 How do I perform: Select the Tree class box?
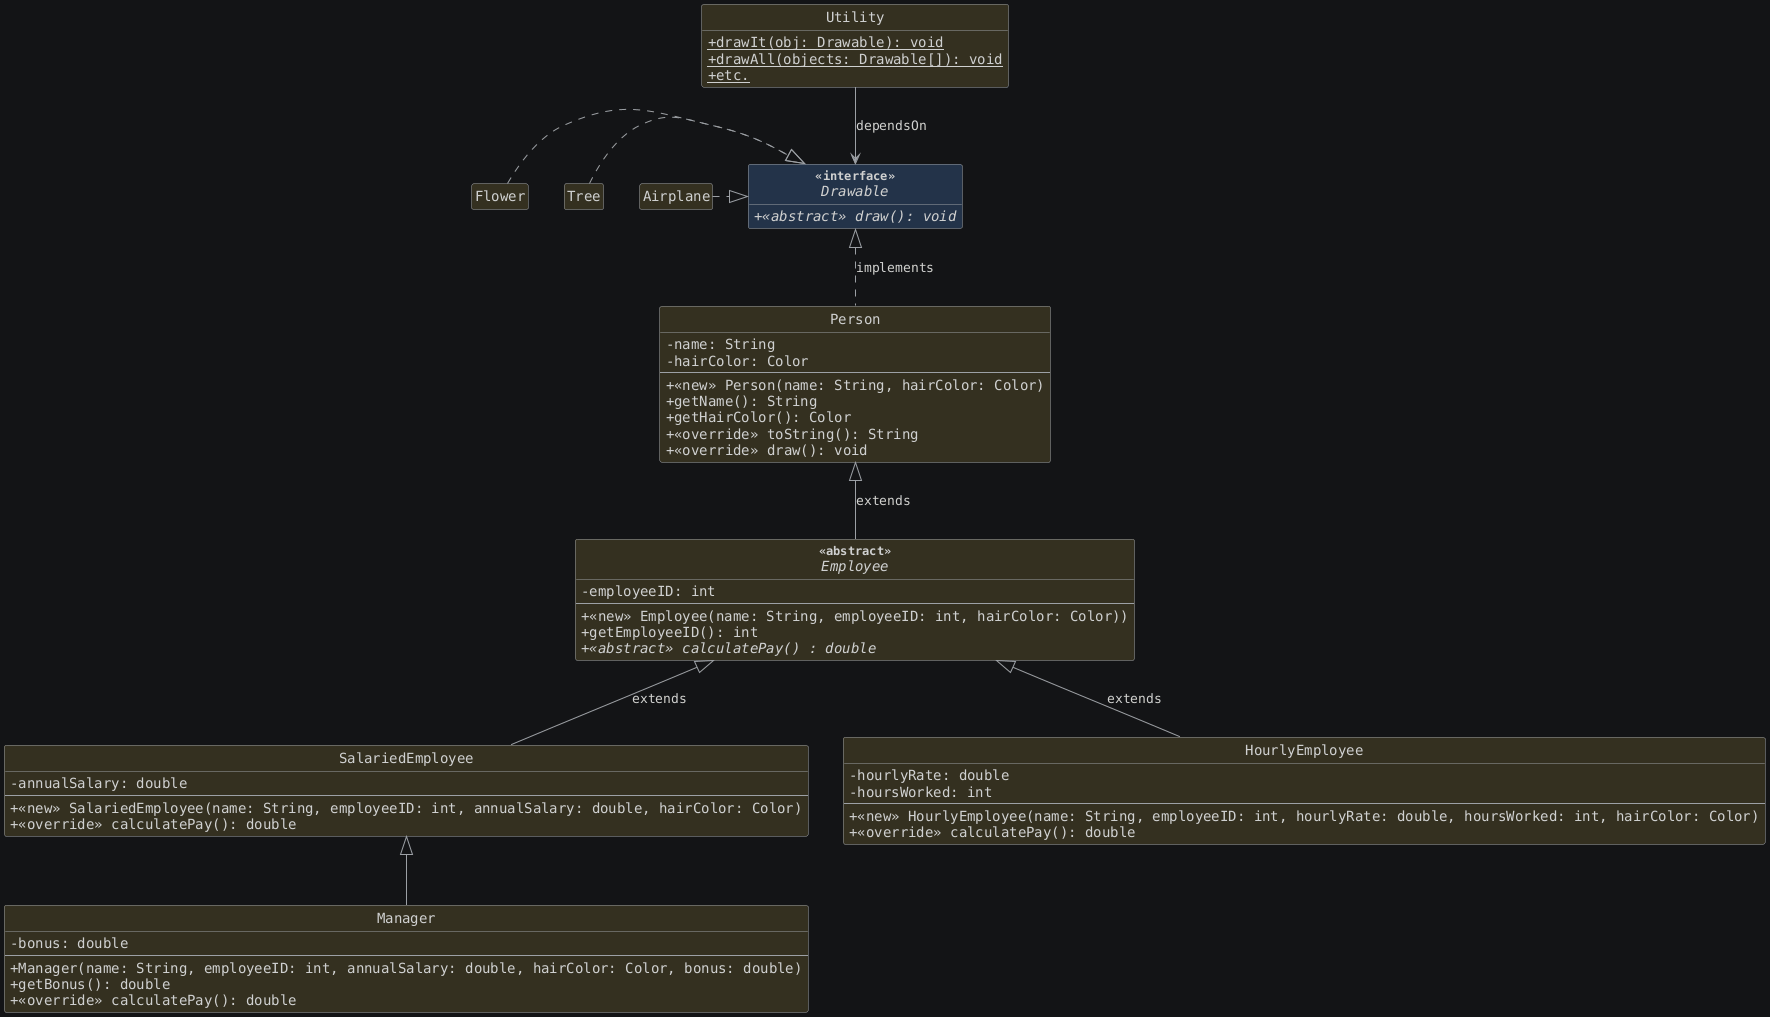click(584, 196)
